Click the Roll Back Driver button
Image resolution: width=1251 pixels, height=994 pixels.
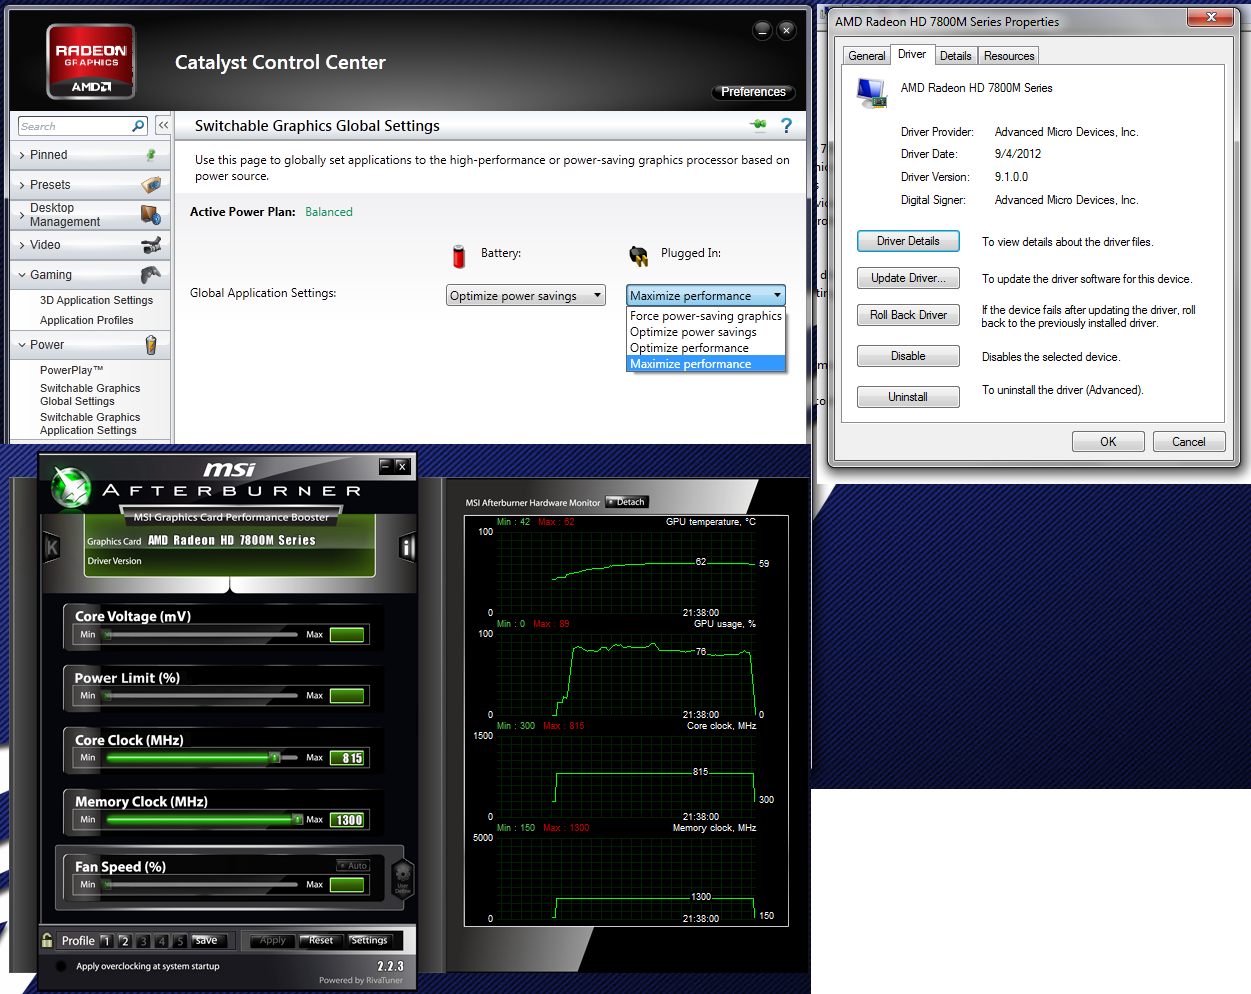(908, 315)
